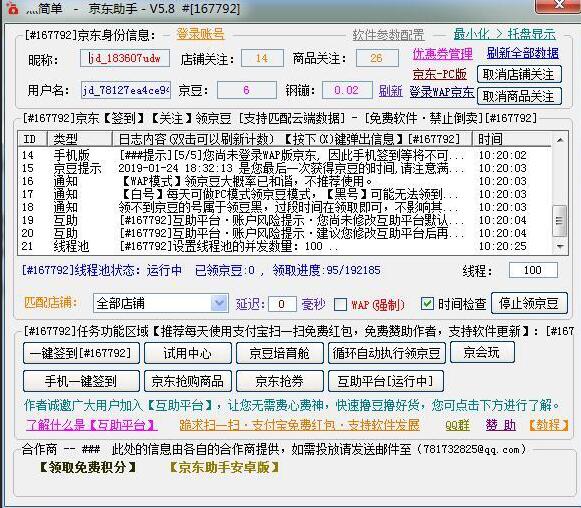The width and height of the screenshot is (581, 508).
Task: Click log scrollbar up arrow
Action: click(560, 140)
